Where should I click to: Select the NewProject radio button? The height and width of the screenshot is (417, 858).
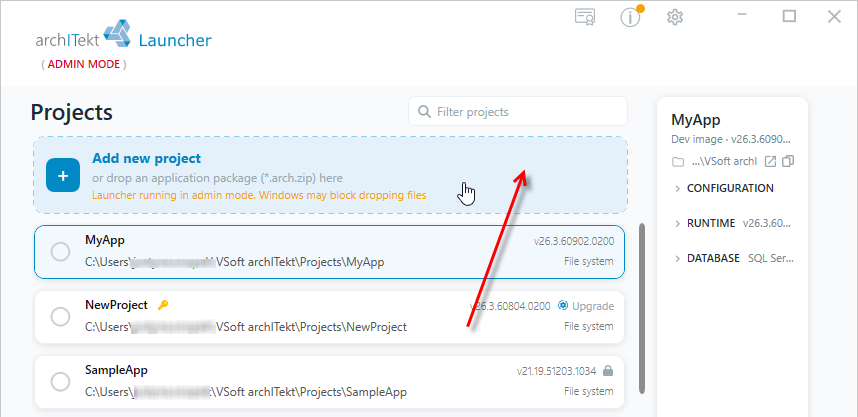(x=60, y=316)
